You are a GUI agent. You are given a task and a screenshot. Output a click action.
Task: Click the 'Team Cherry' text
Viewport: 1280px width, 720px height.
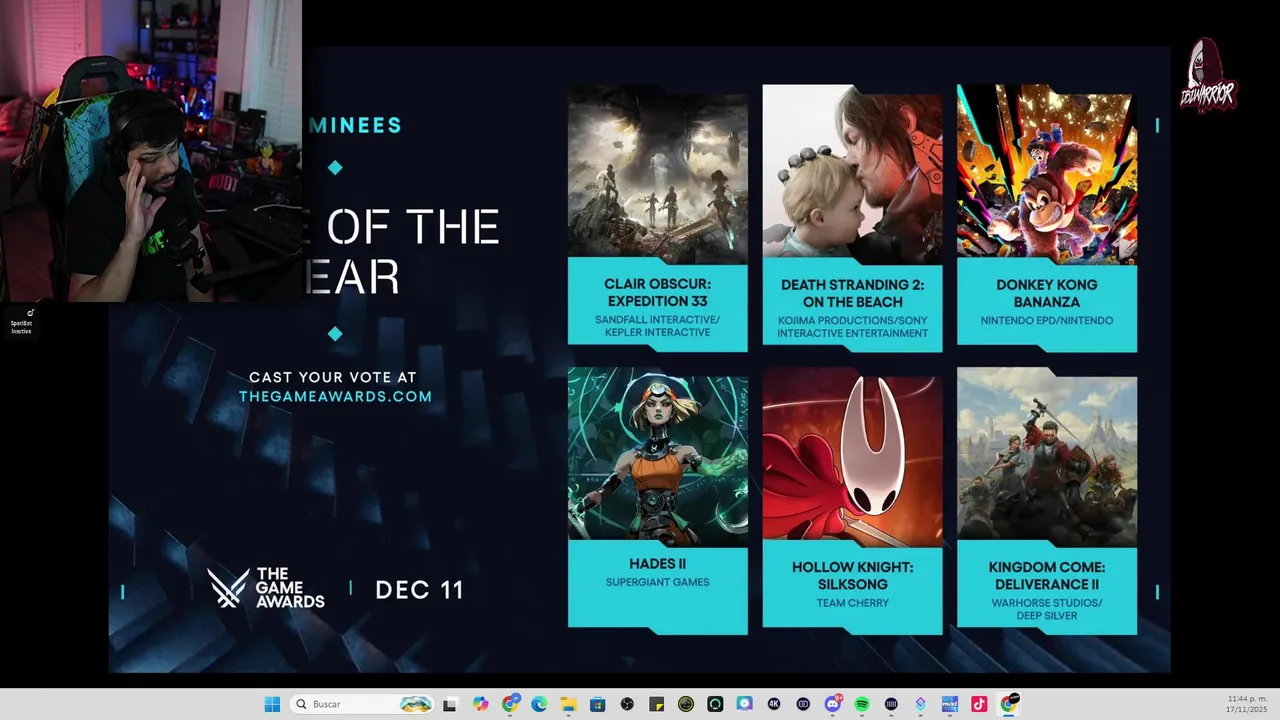point(852,603)
